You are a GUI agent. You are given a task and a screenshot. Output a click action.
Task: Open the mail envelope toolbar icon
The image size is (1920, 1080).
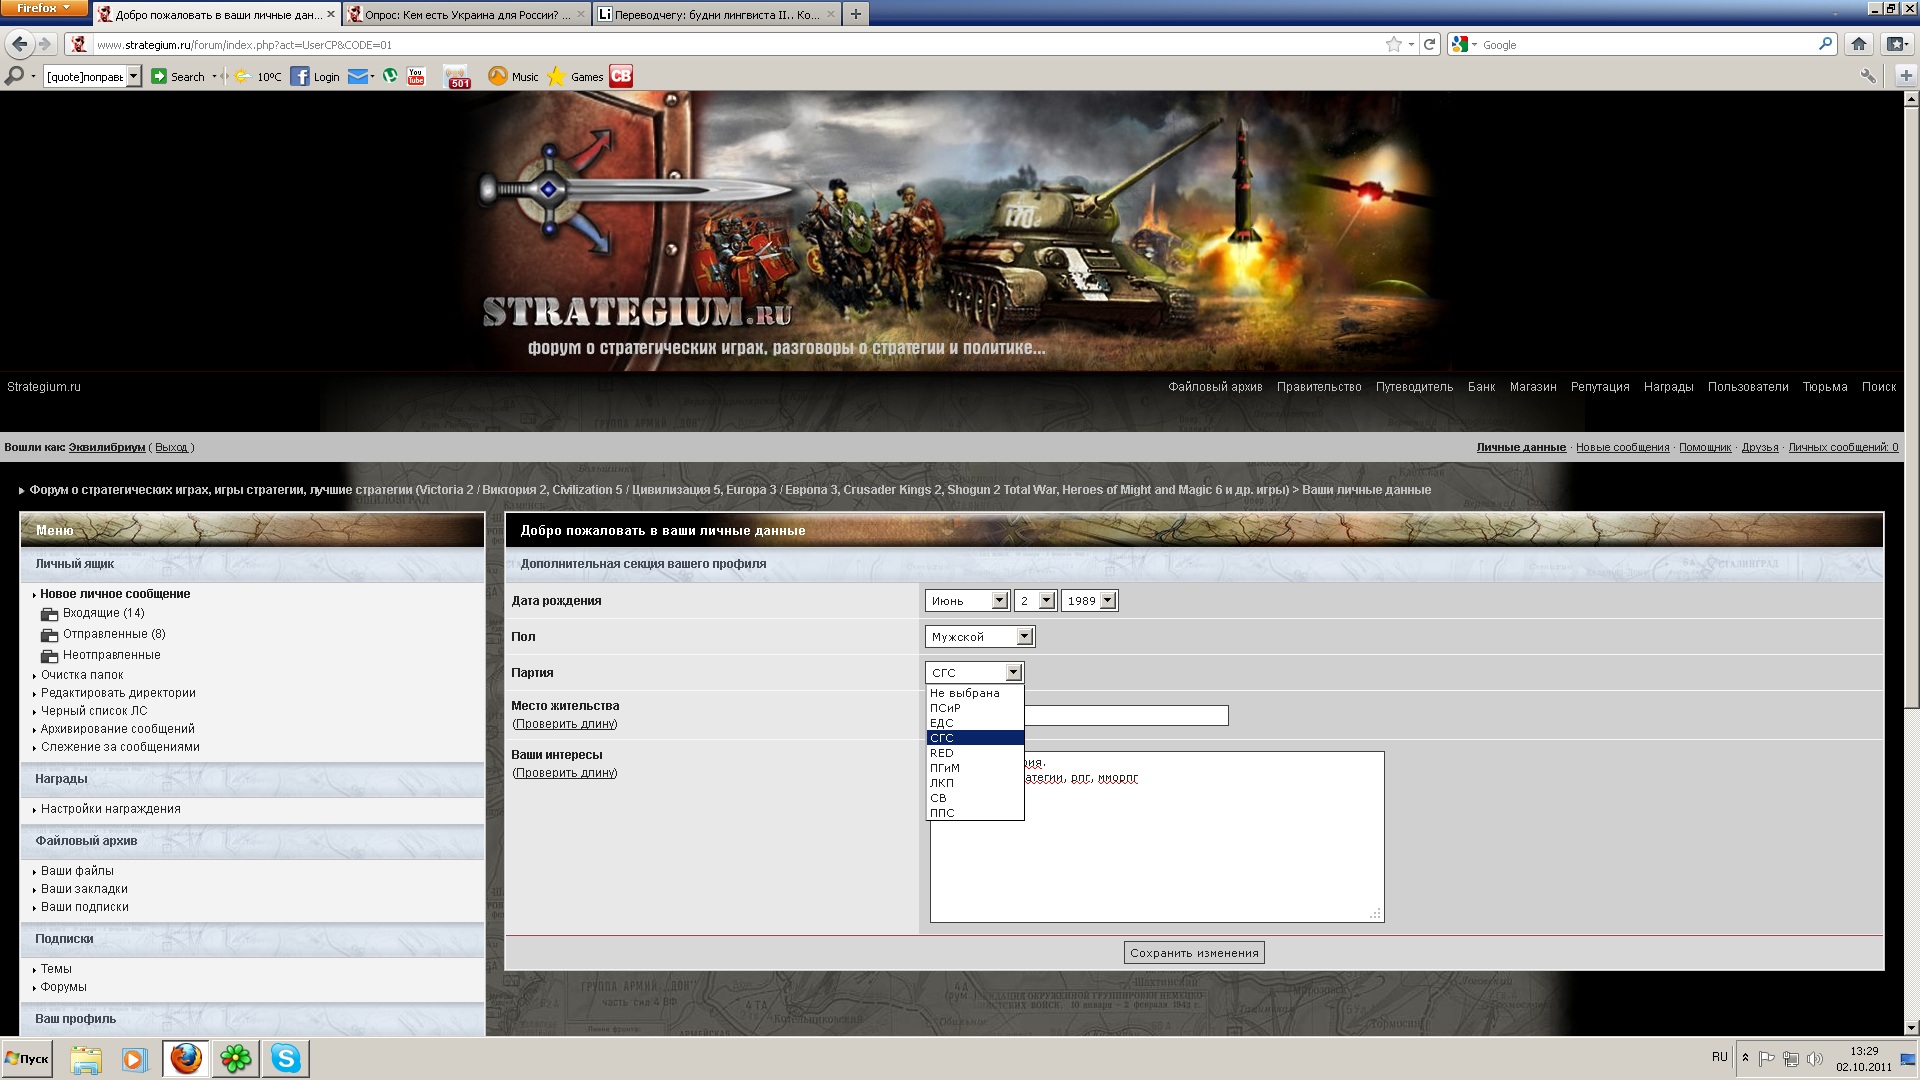click(x=358, y=76)
